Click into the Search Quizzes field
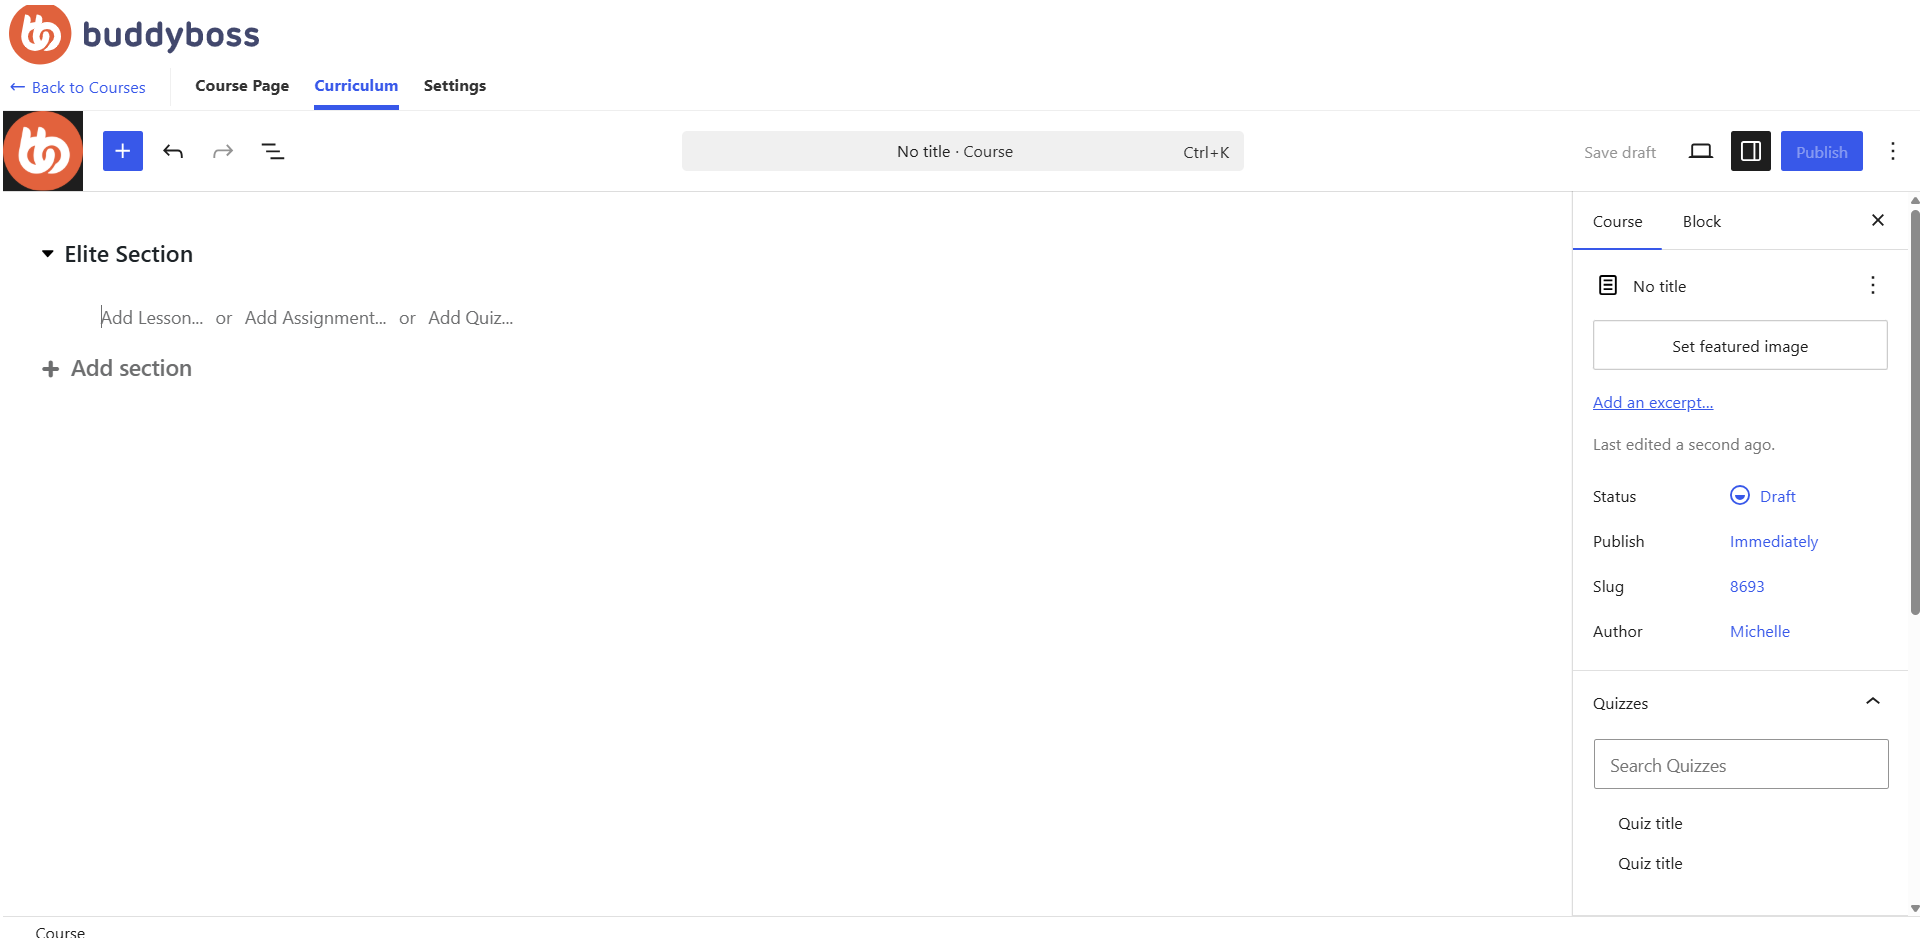 pos(1741,764)
